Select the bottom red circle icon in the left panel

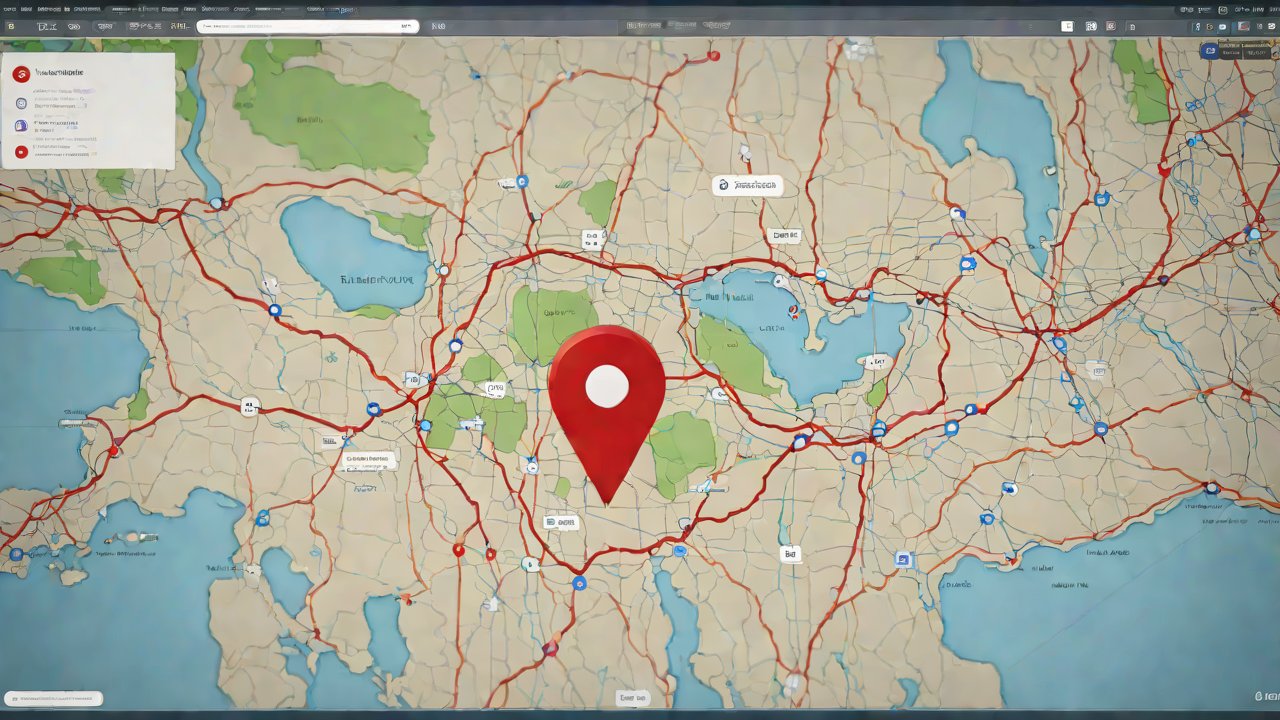(21, 152)
